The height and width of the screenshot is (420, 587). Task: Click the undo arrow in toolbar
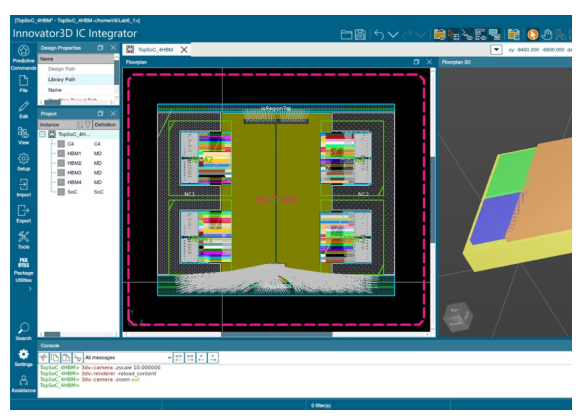click(x=379, y=35)
